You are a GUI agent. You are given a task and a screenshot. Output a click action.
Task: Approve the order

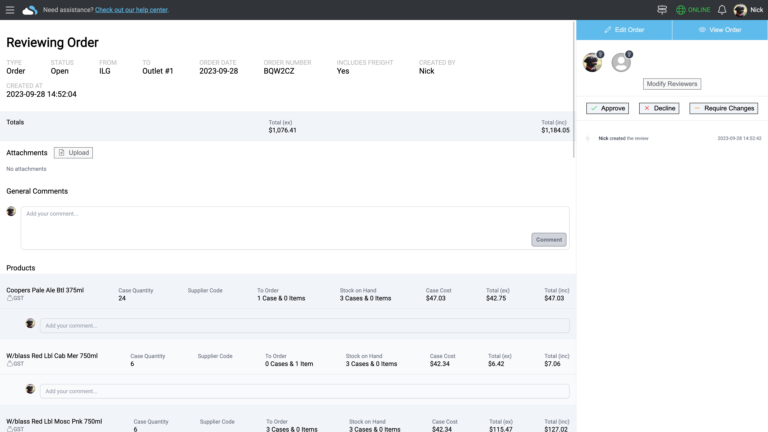pos(607,108)
